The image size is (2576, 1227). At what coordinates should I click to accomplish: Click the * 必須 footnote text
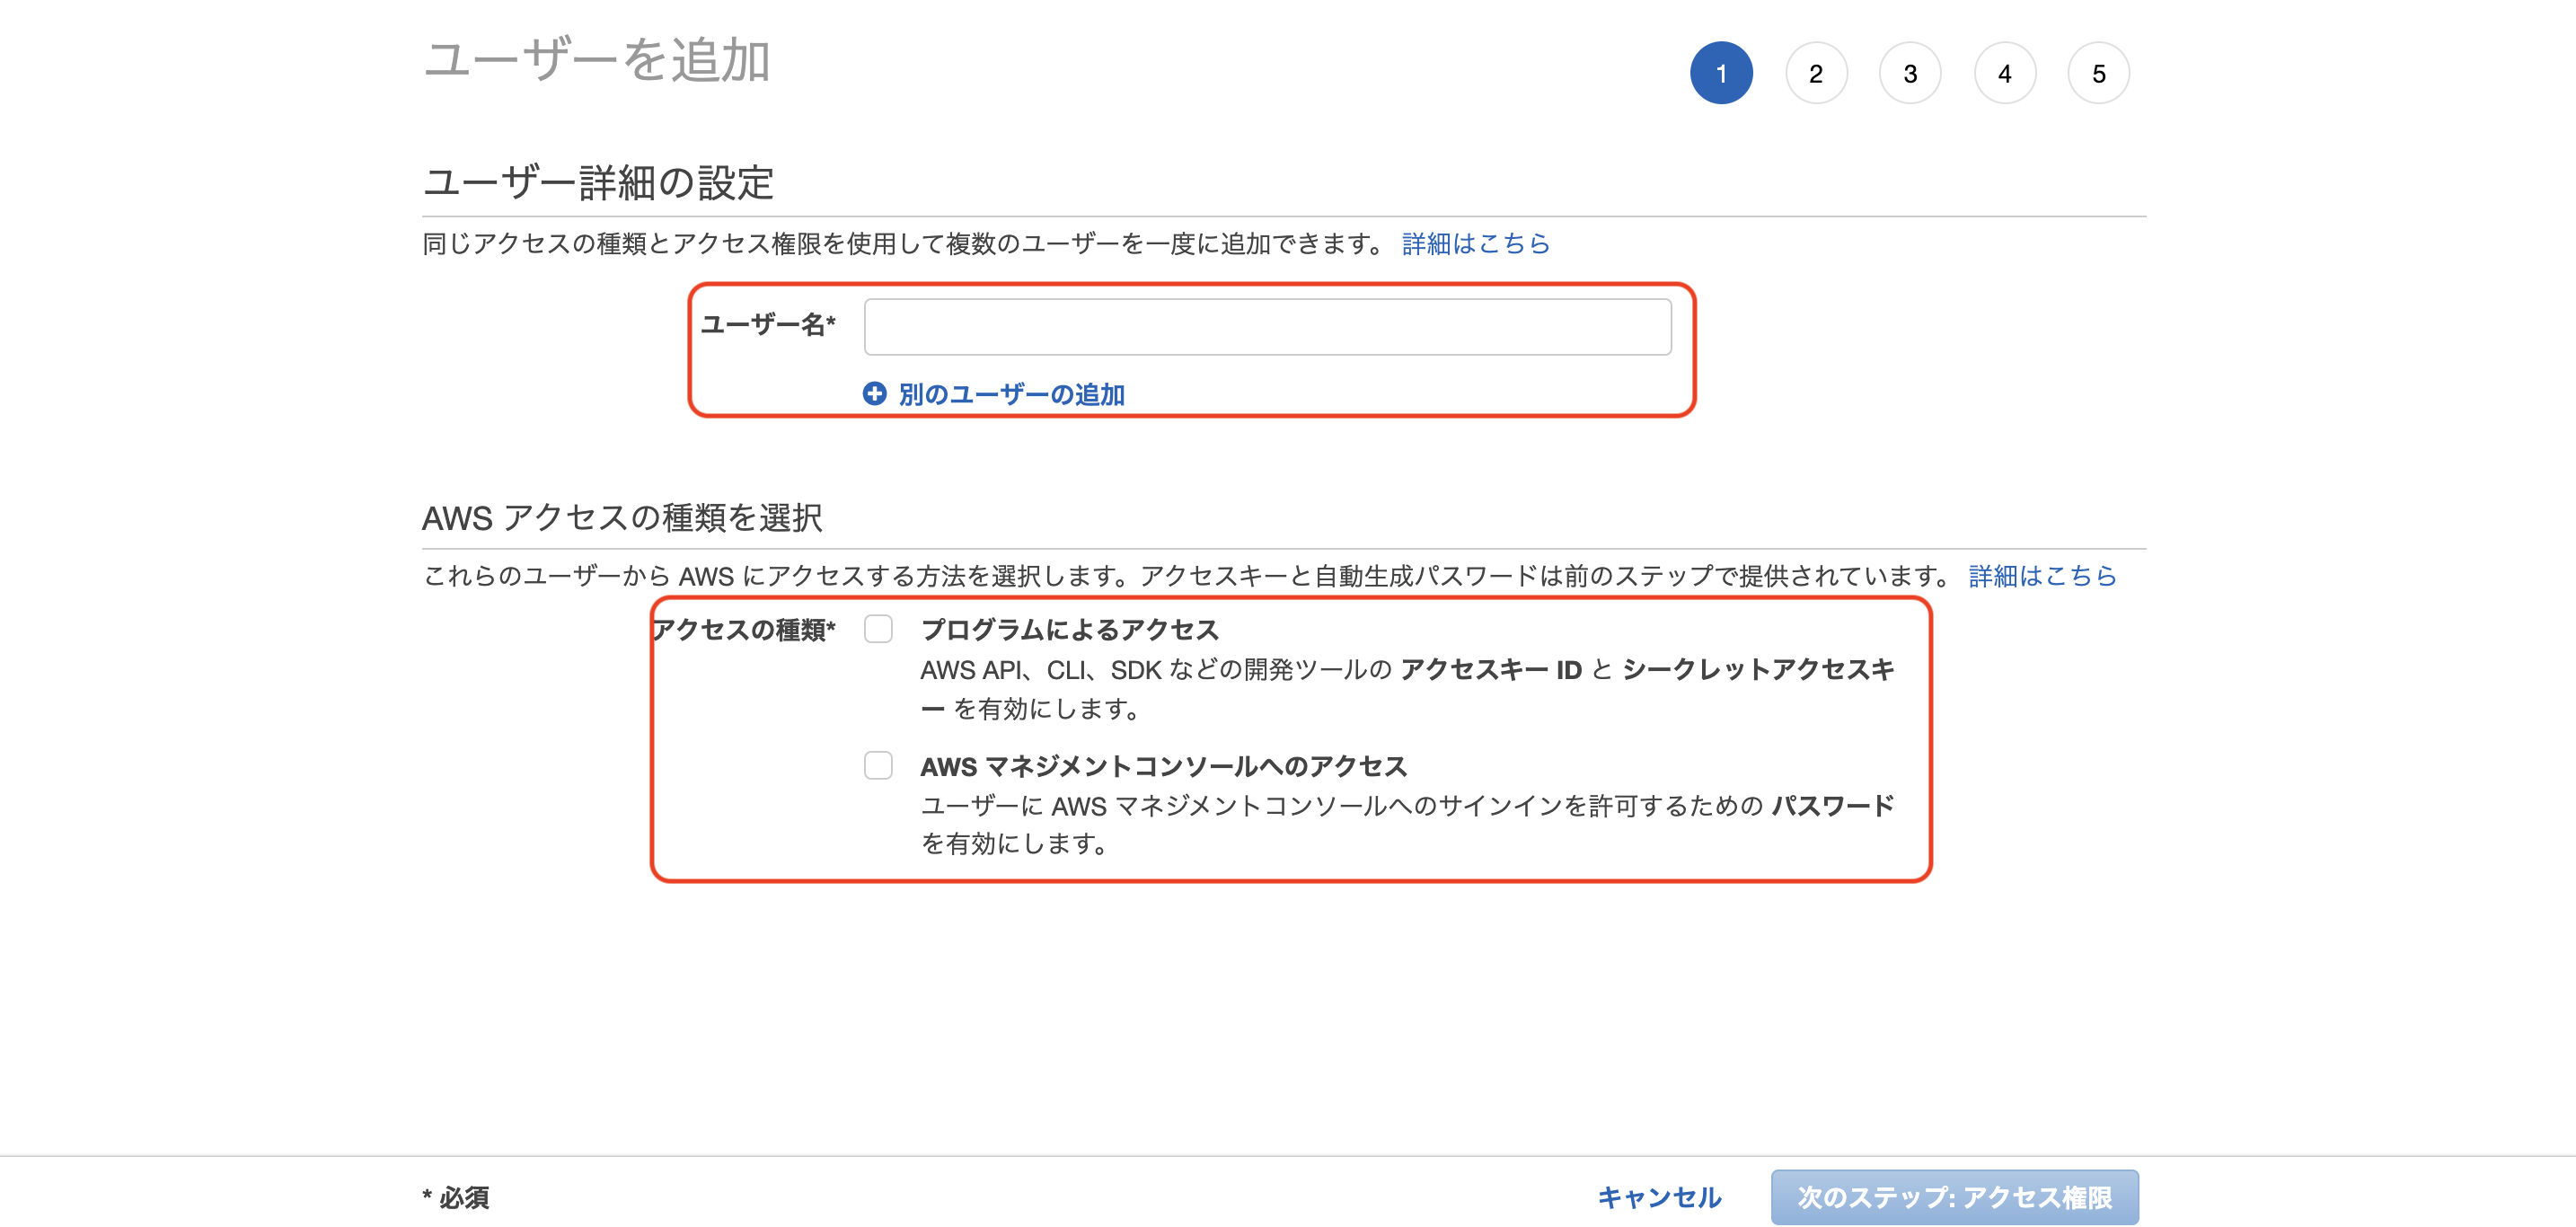455,1197
